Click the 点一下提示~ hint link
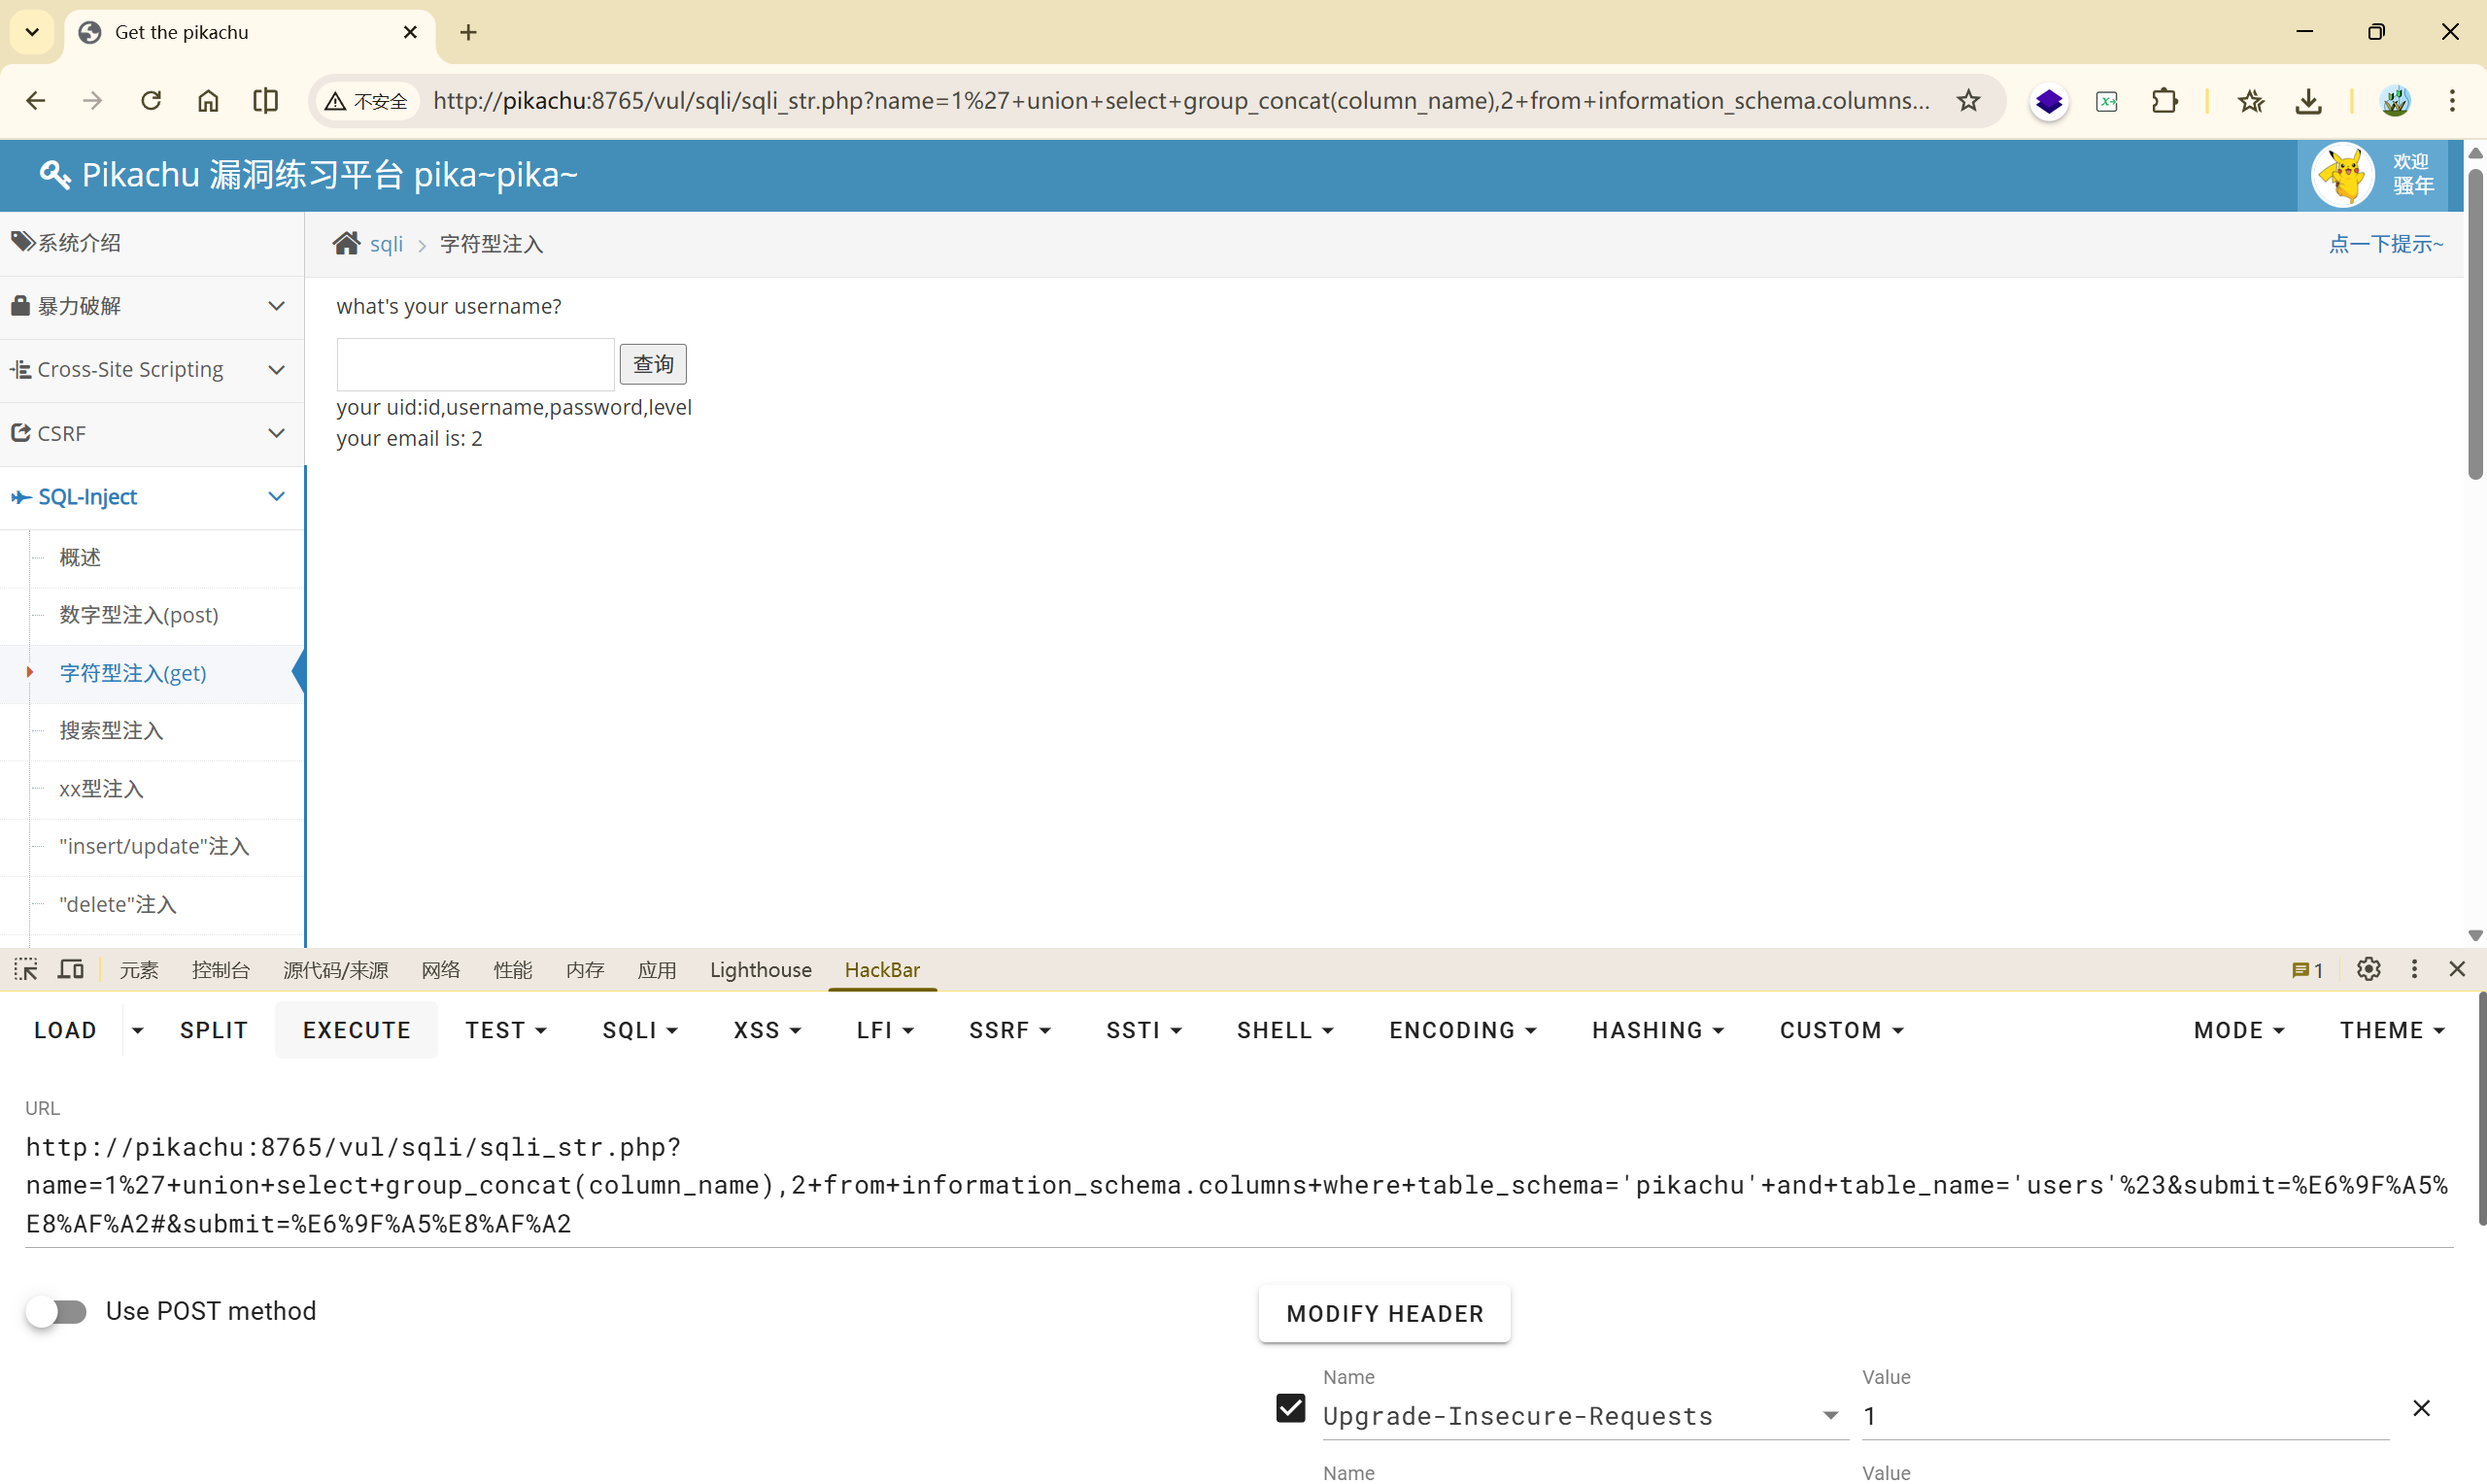The width and height of the screenshot is (2487, 1484). point(2385,244)
